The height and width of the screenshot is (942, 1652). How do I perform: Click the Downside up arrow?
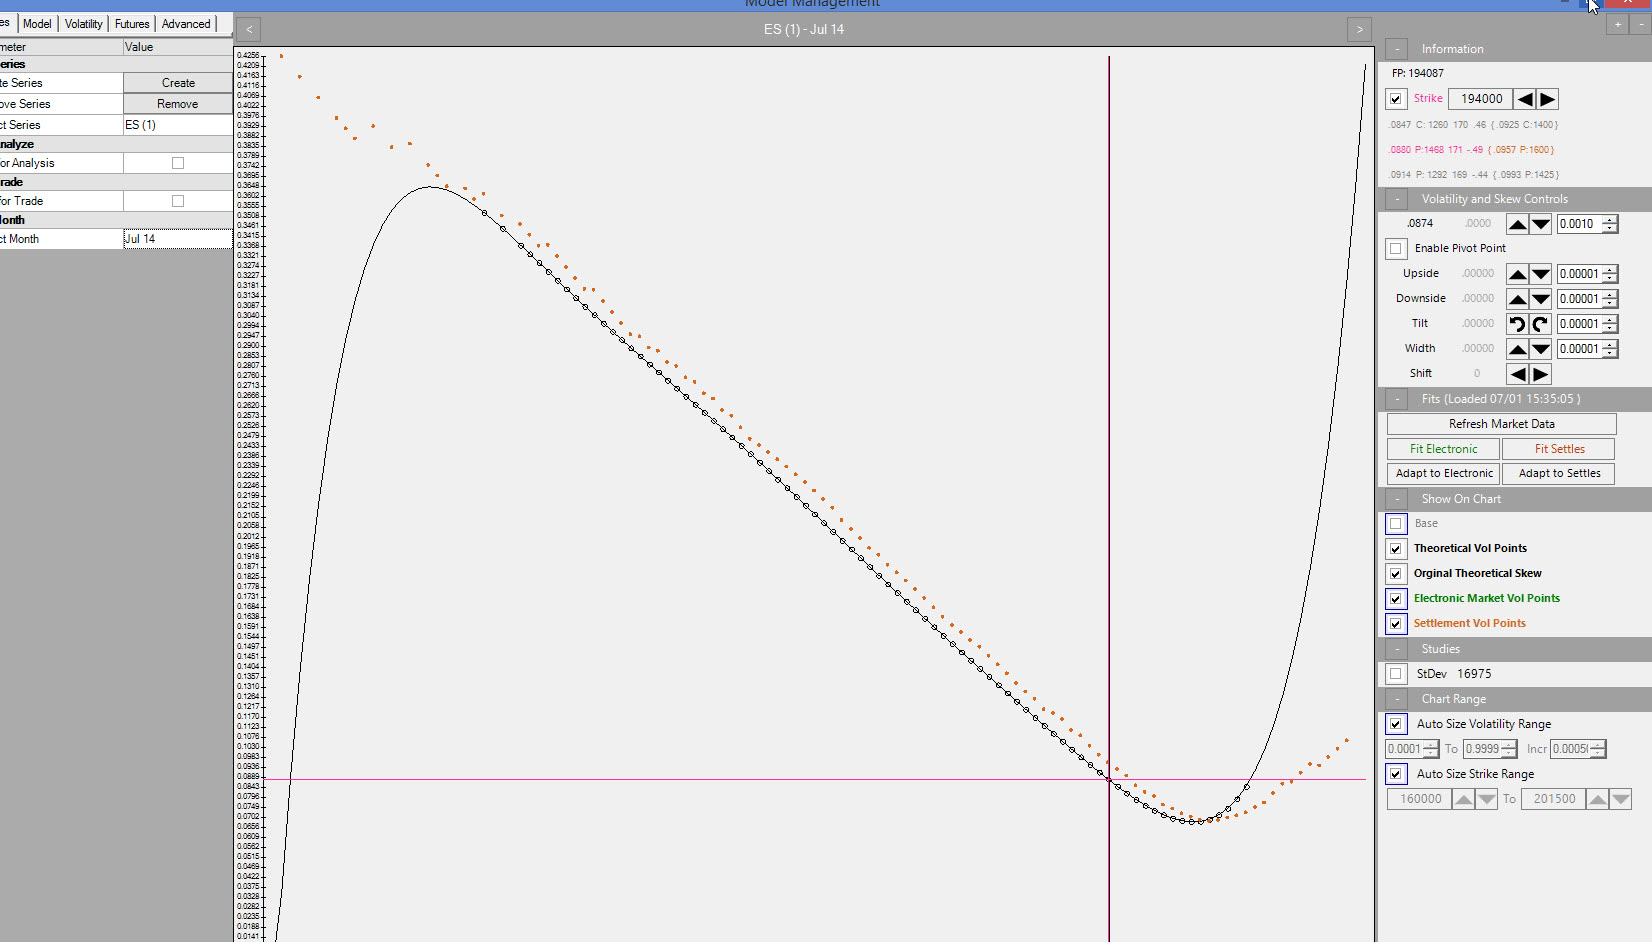click(1518, 299)
